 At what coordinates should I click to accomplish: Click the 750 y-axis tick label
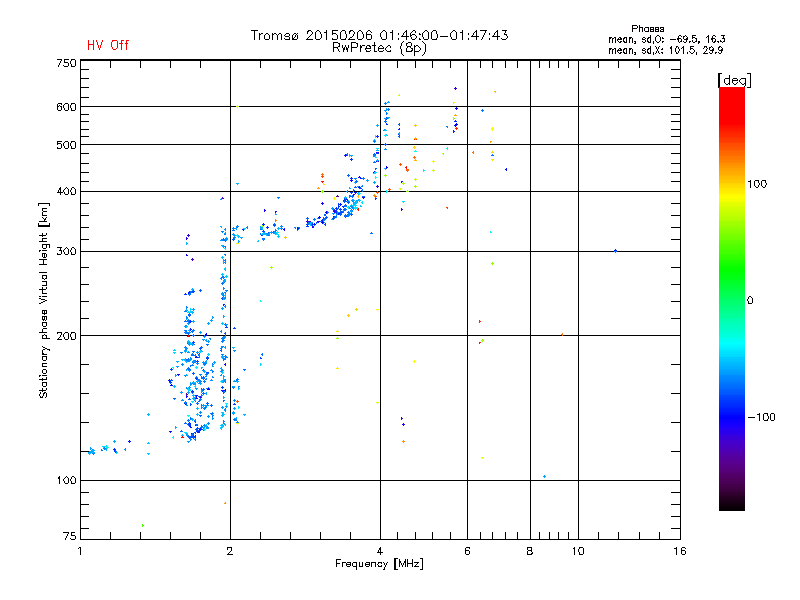66,63
